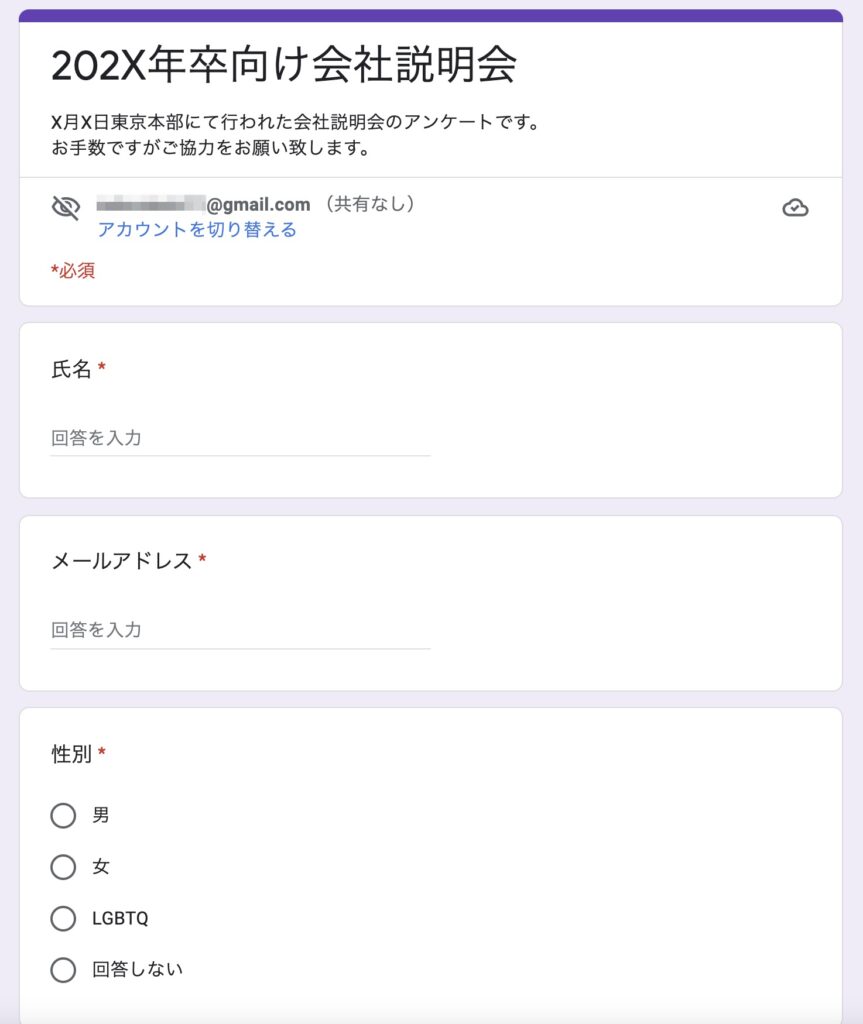Viewport: 863px width, 1024px height.
Task: Click the form description about アンケート
Action: [295, 135]
